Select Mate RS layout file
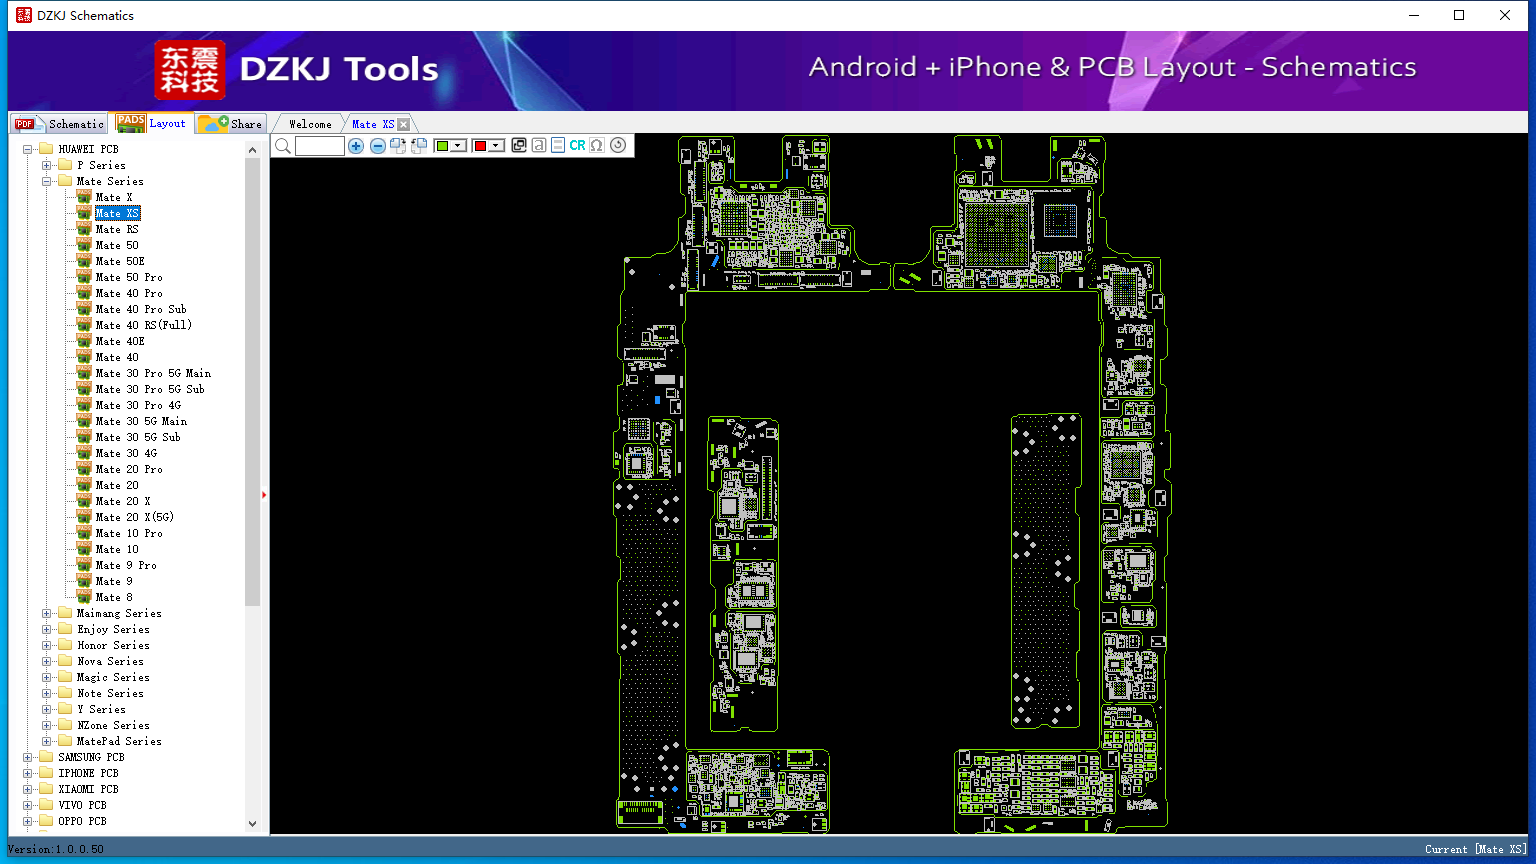Screen dimensions: 1536x864 coord(117,229)
